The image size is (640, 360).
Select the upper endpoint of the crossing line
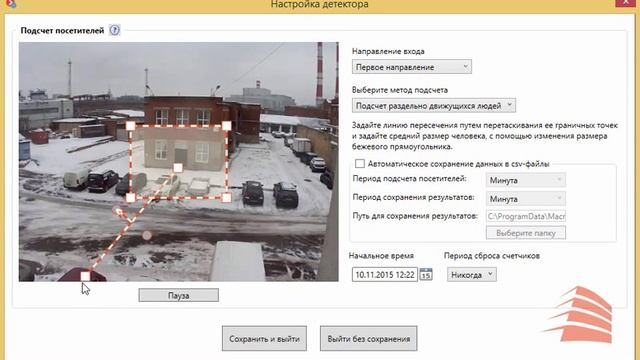tap(178, 168)
